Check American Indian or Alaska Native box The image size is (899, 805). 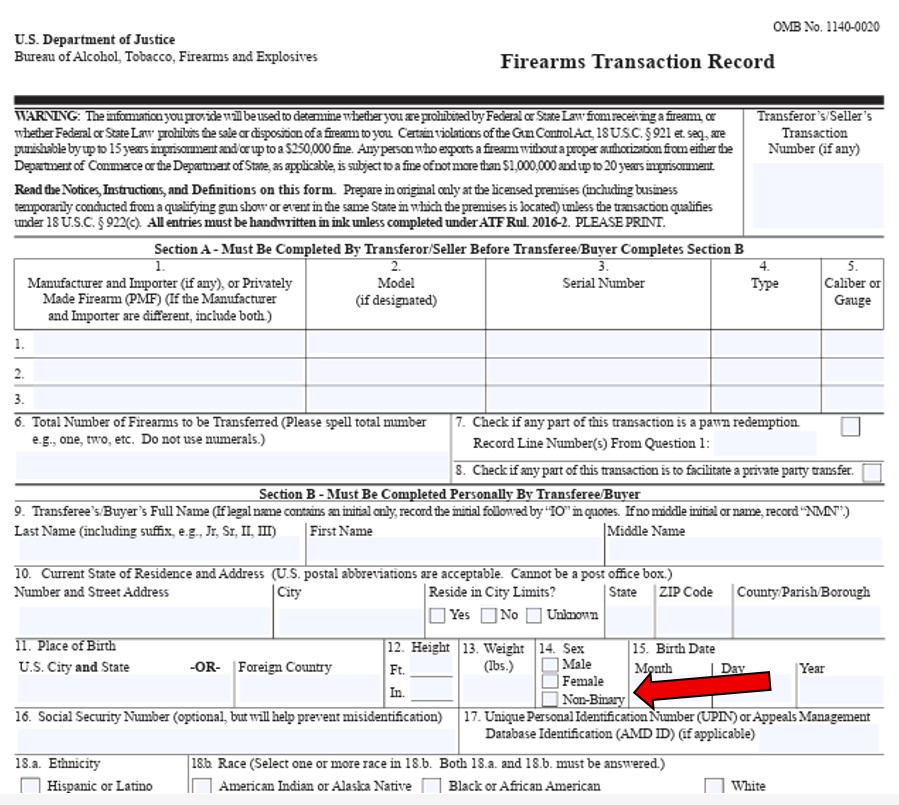[x=203, y=786]
